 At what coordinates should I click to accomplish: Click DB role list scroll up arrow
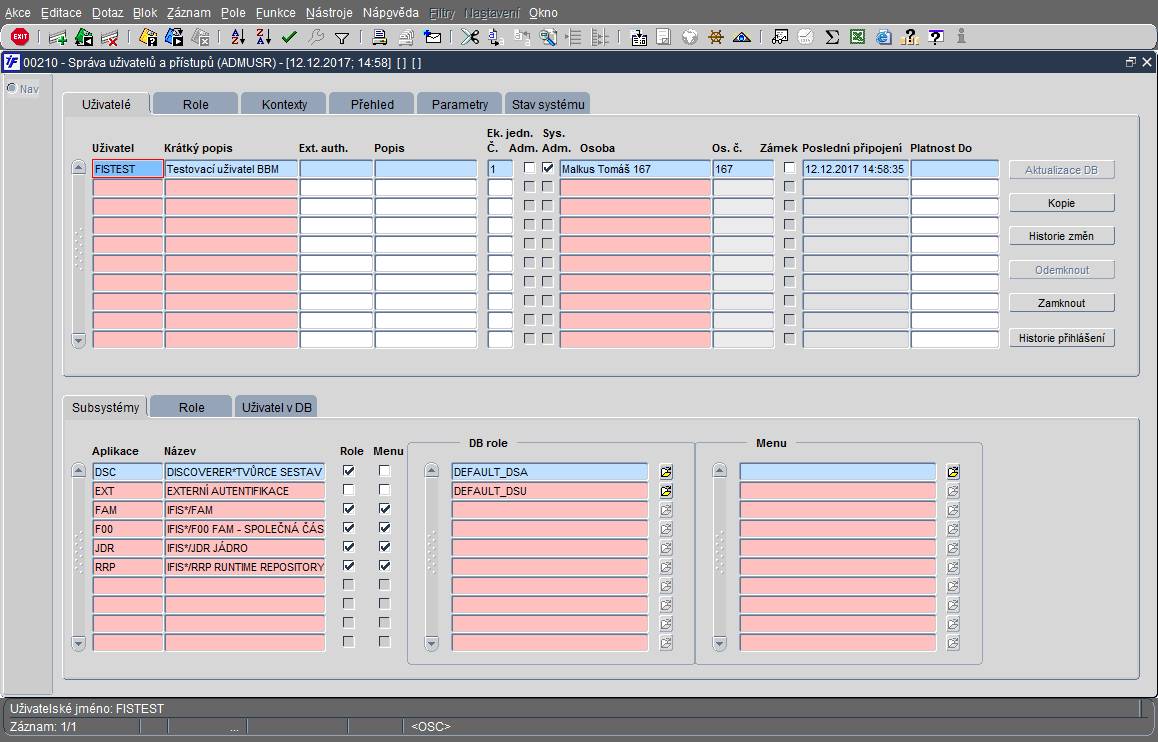[x=432, y=470]
